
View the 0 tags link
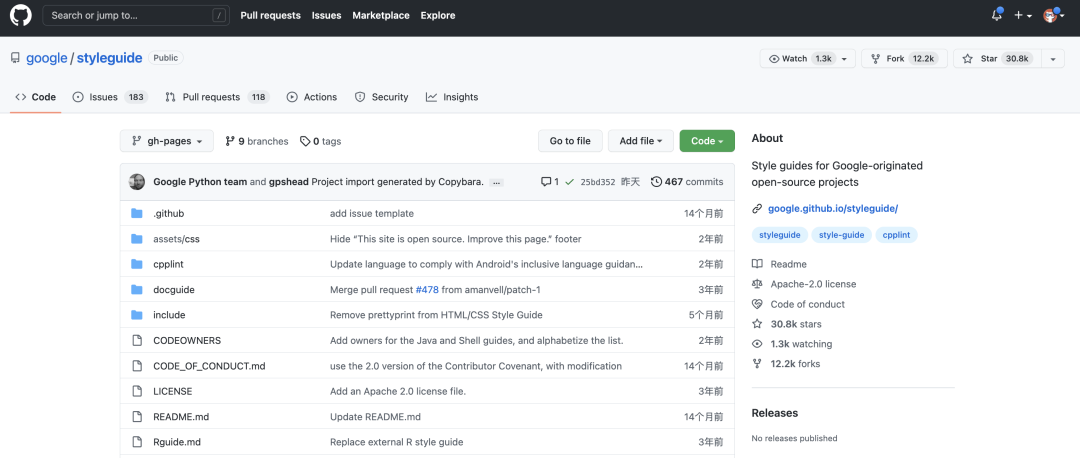pos(320,141)
